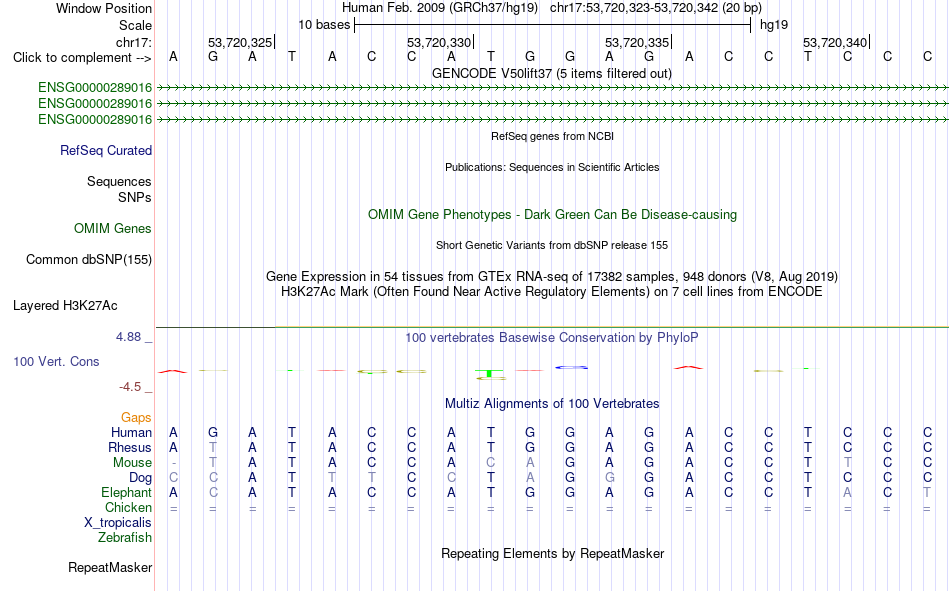This screenshot has width=950, height=591.
Task: Click the orange Gaps label
Action: pos(136,418)
